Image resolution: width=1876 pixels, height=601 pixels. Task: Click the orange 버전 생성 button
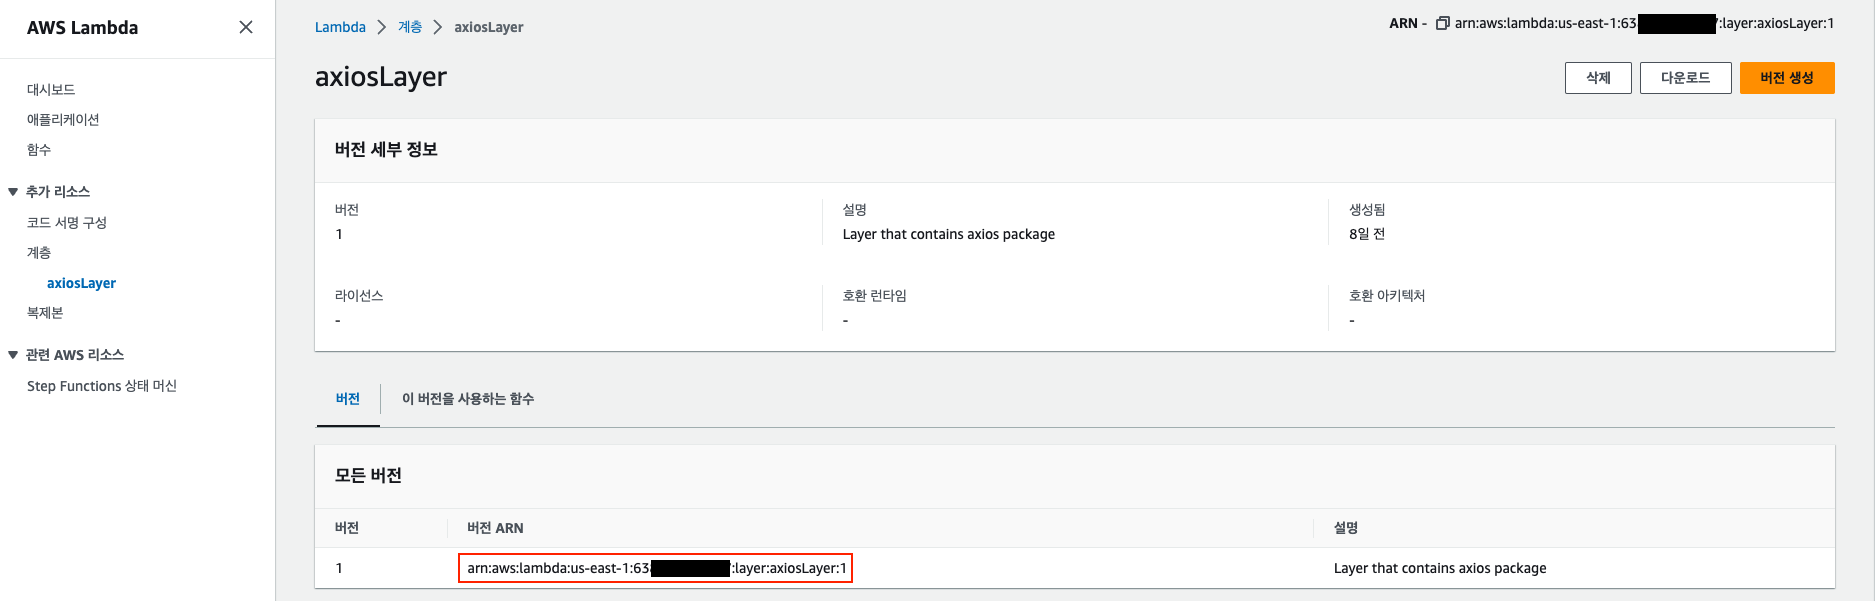click(x=1787, y=78)
